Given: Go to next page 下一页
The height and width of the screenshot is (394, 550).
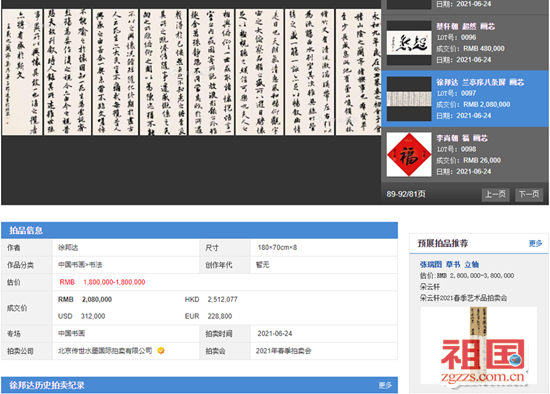Looking at the screenshot, I should (x=529, y=194).
